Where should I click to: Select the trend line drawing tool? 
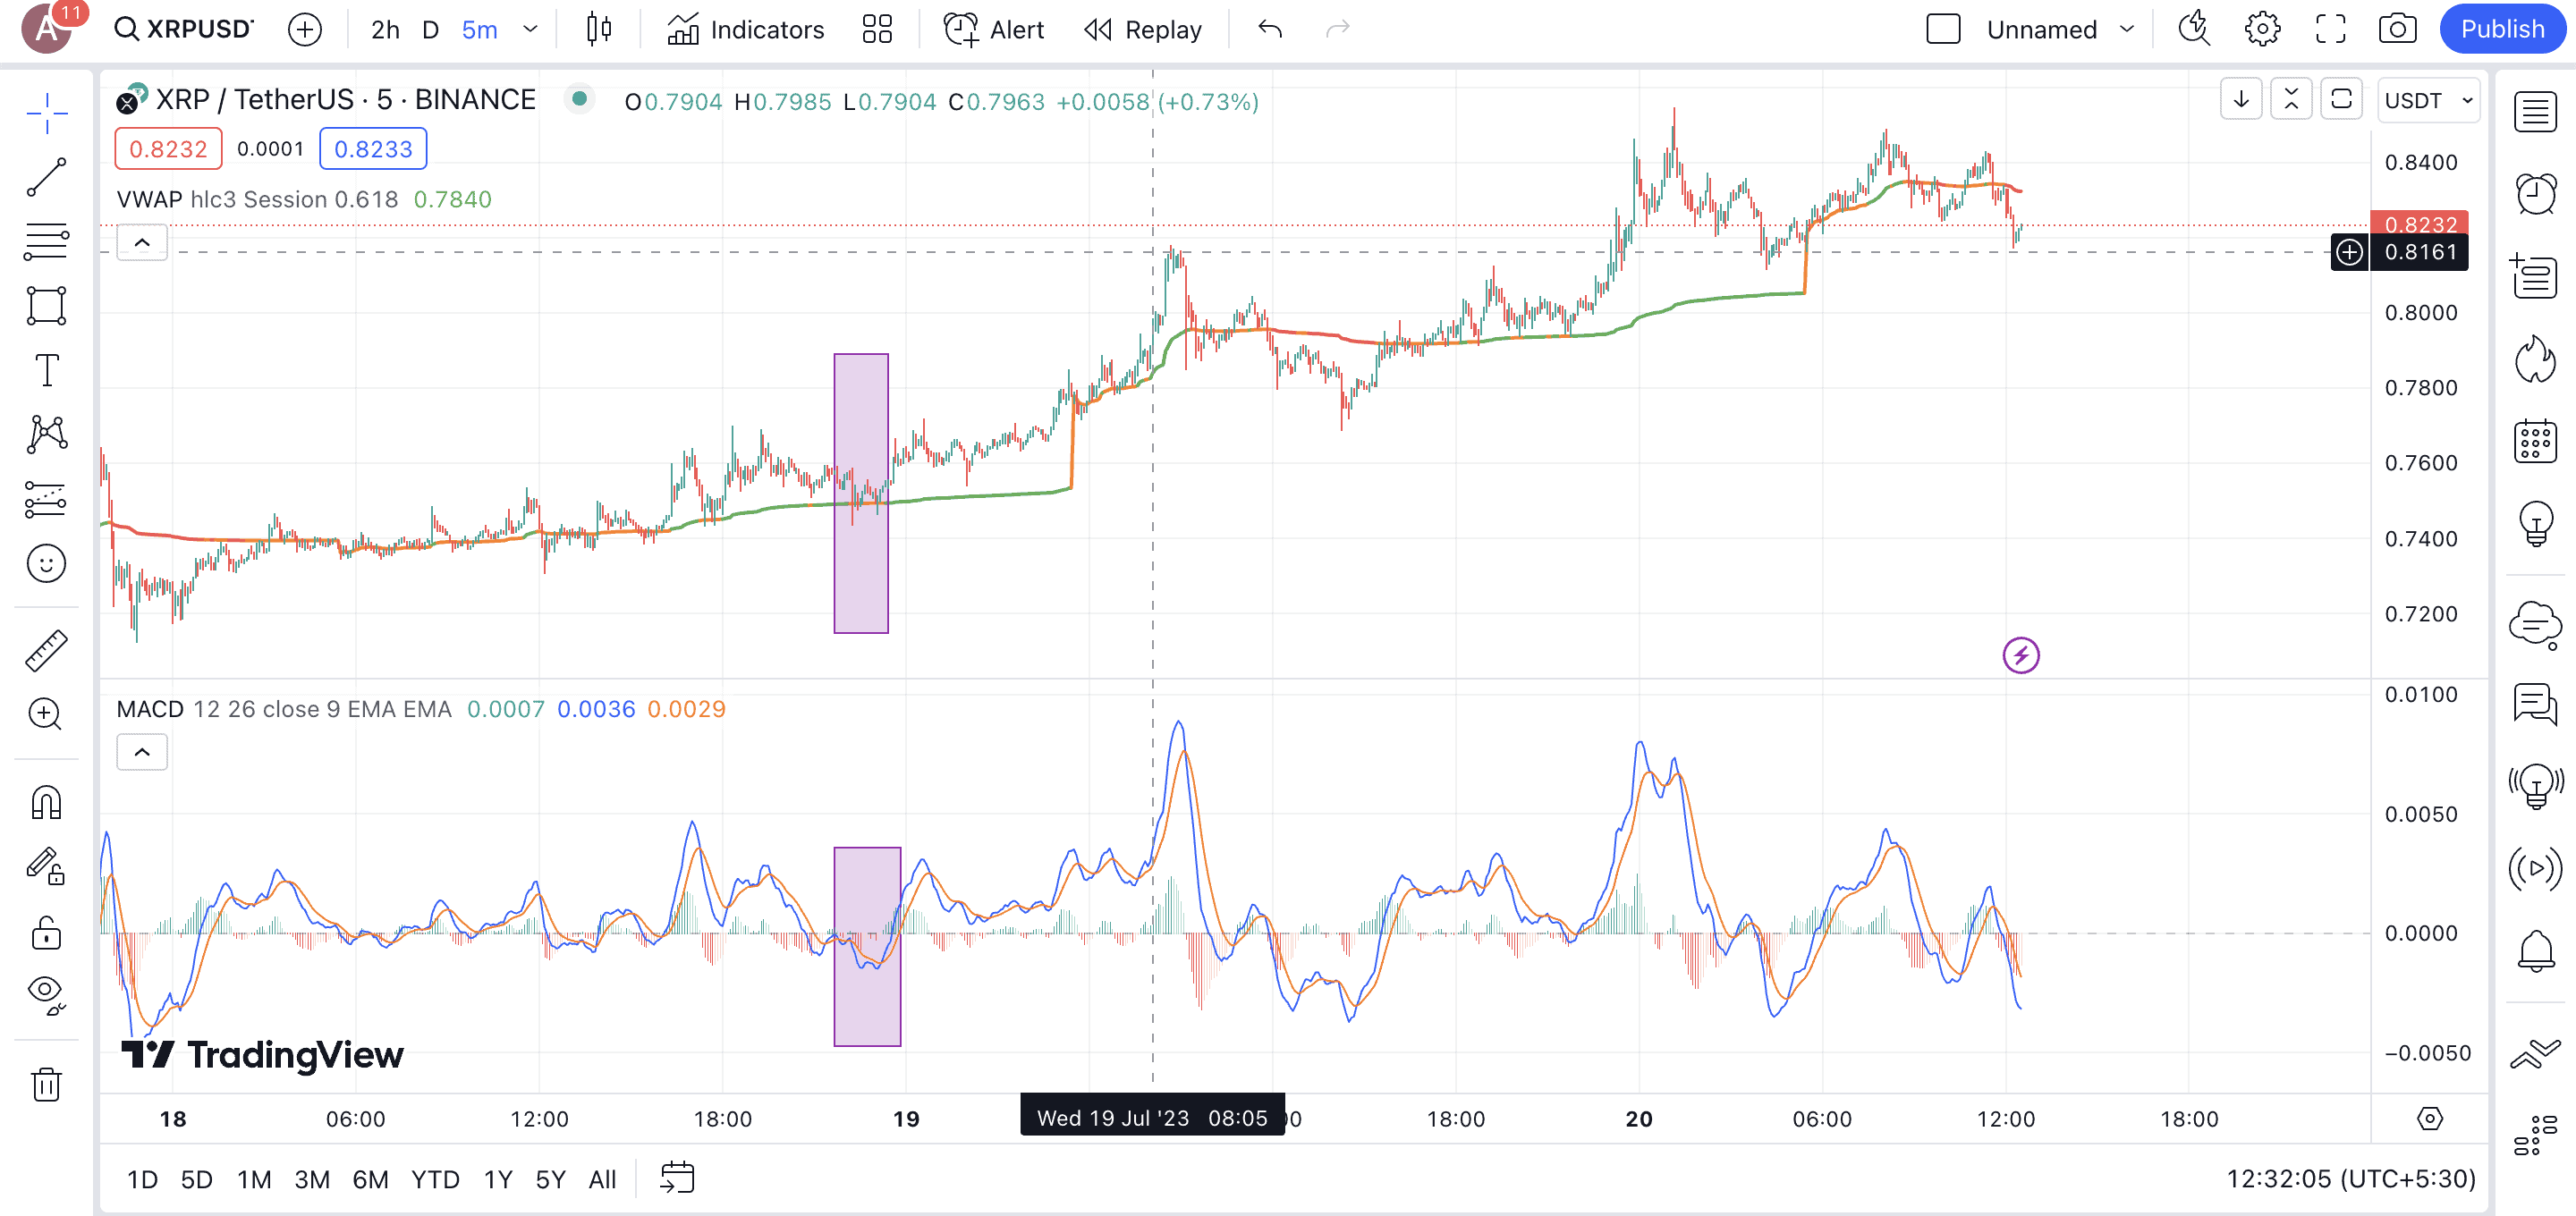pos(46,177)
